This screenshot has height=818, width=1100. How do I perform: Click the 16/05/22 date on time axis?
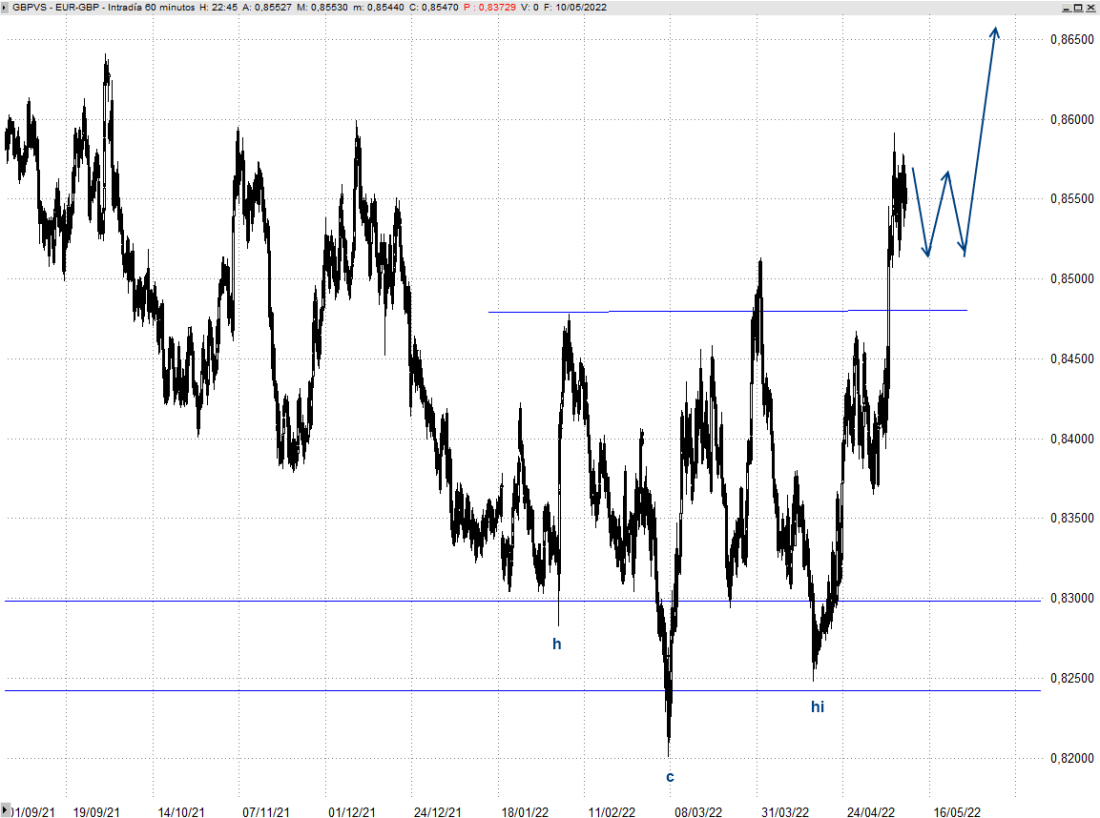pos(958,812)
